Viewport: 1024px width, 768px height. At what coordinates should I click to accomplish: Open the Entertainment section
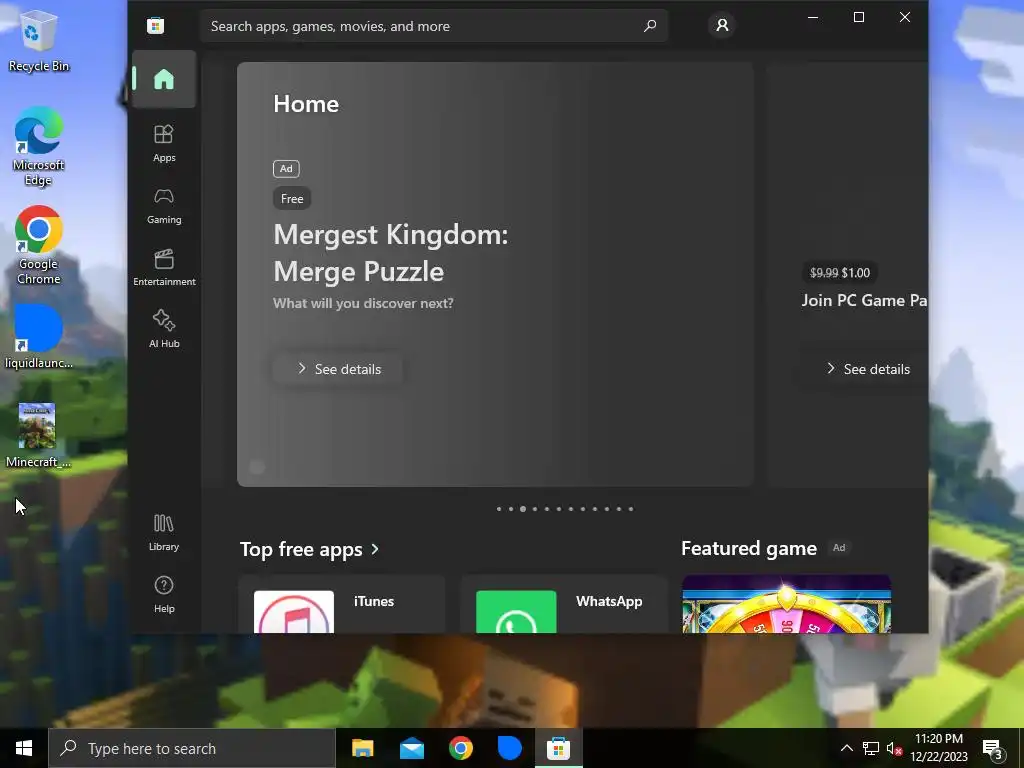coord(164,267)
